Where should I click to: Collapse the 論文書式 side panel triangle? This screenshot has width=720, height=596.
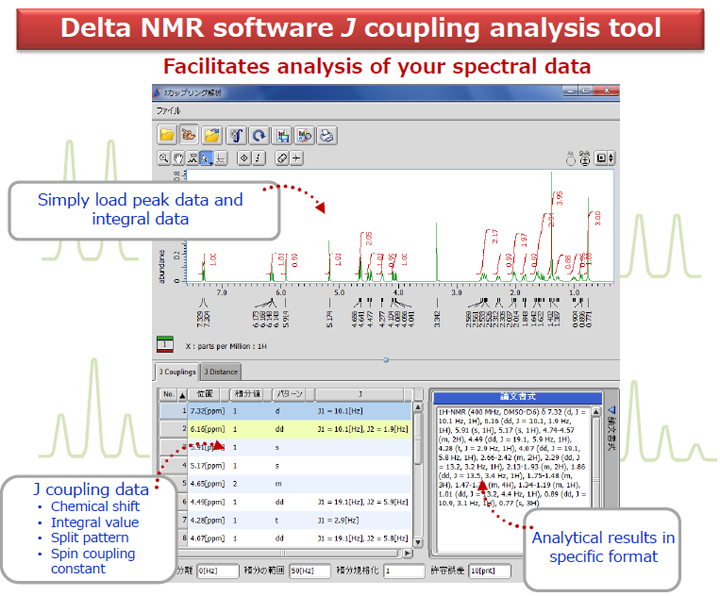click(611, 409)
